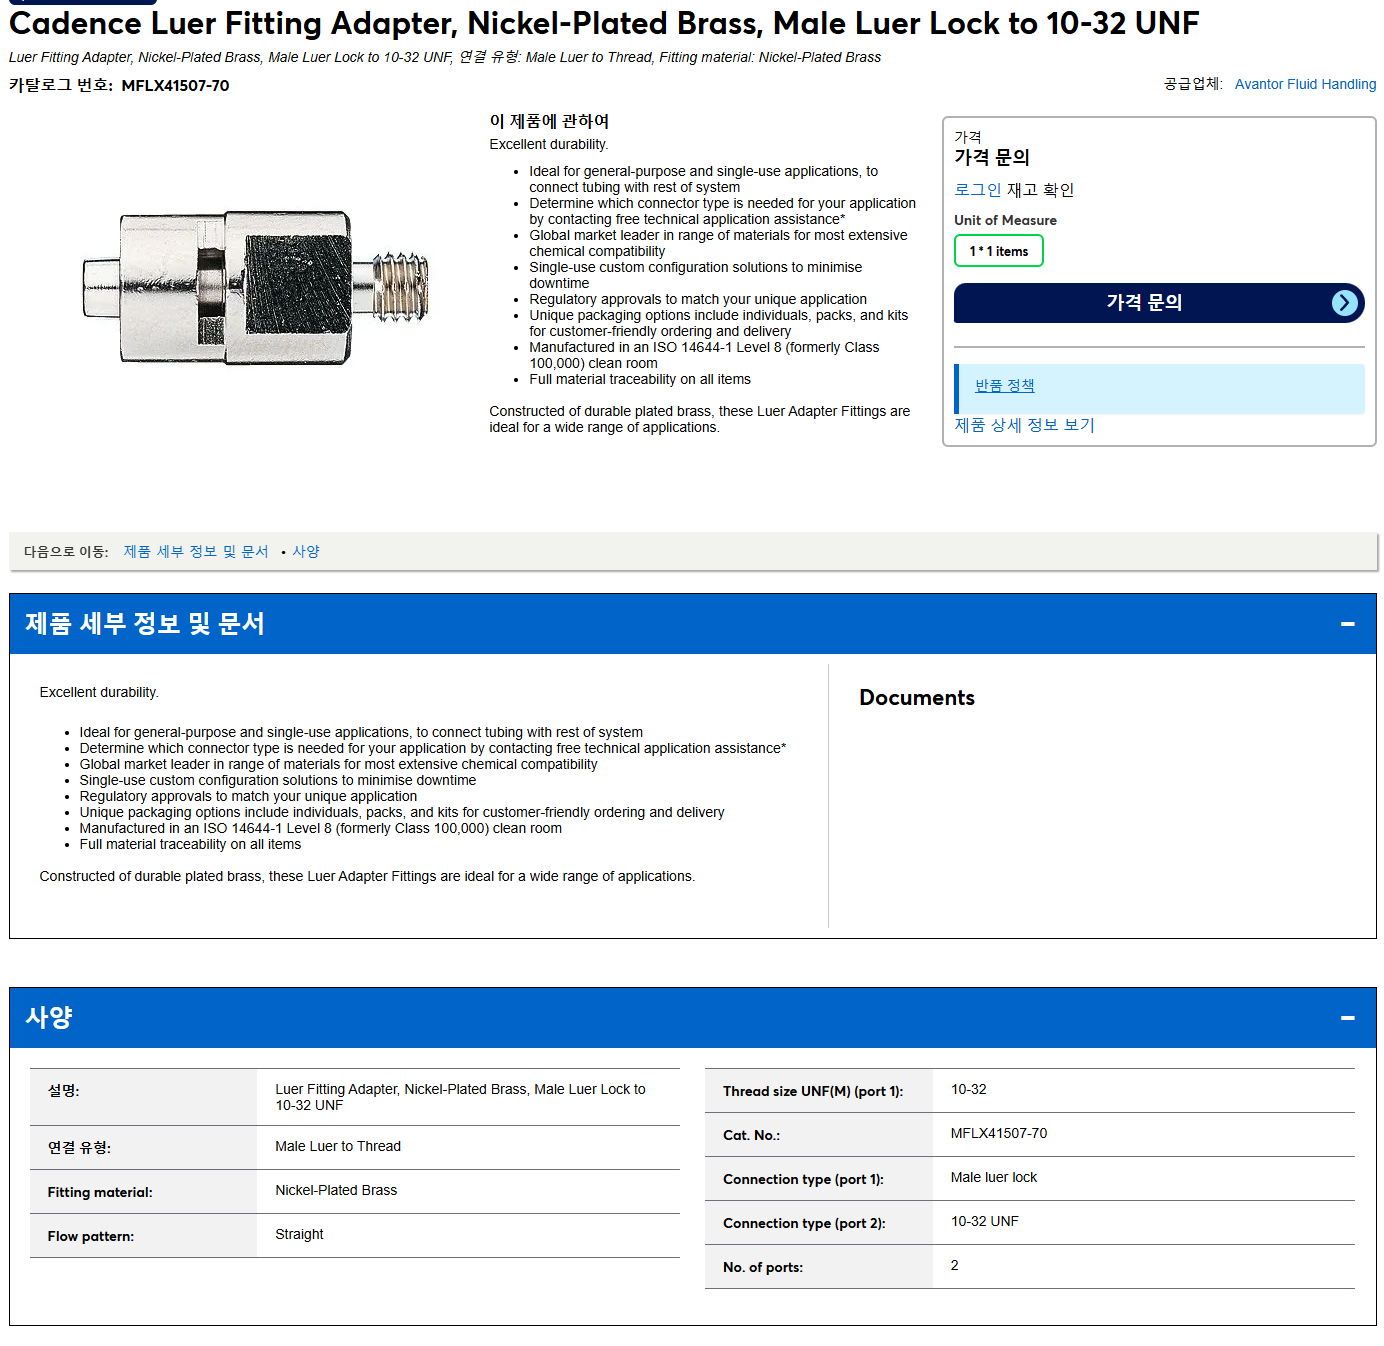Screen dimensions: 1384x1346
Task: Select the 1 * 1 items unit option
Action: click(998, 251)
